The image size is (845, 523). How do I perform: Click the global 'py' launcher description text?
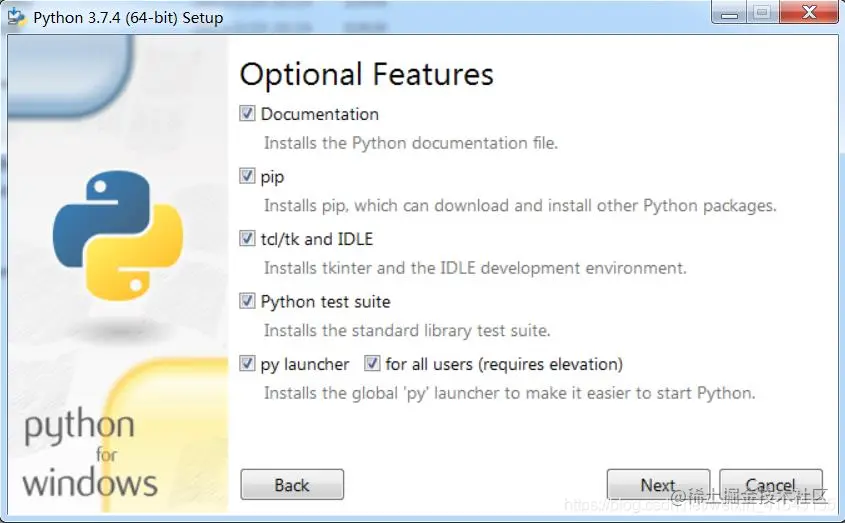(509, 393)
